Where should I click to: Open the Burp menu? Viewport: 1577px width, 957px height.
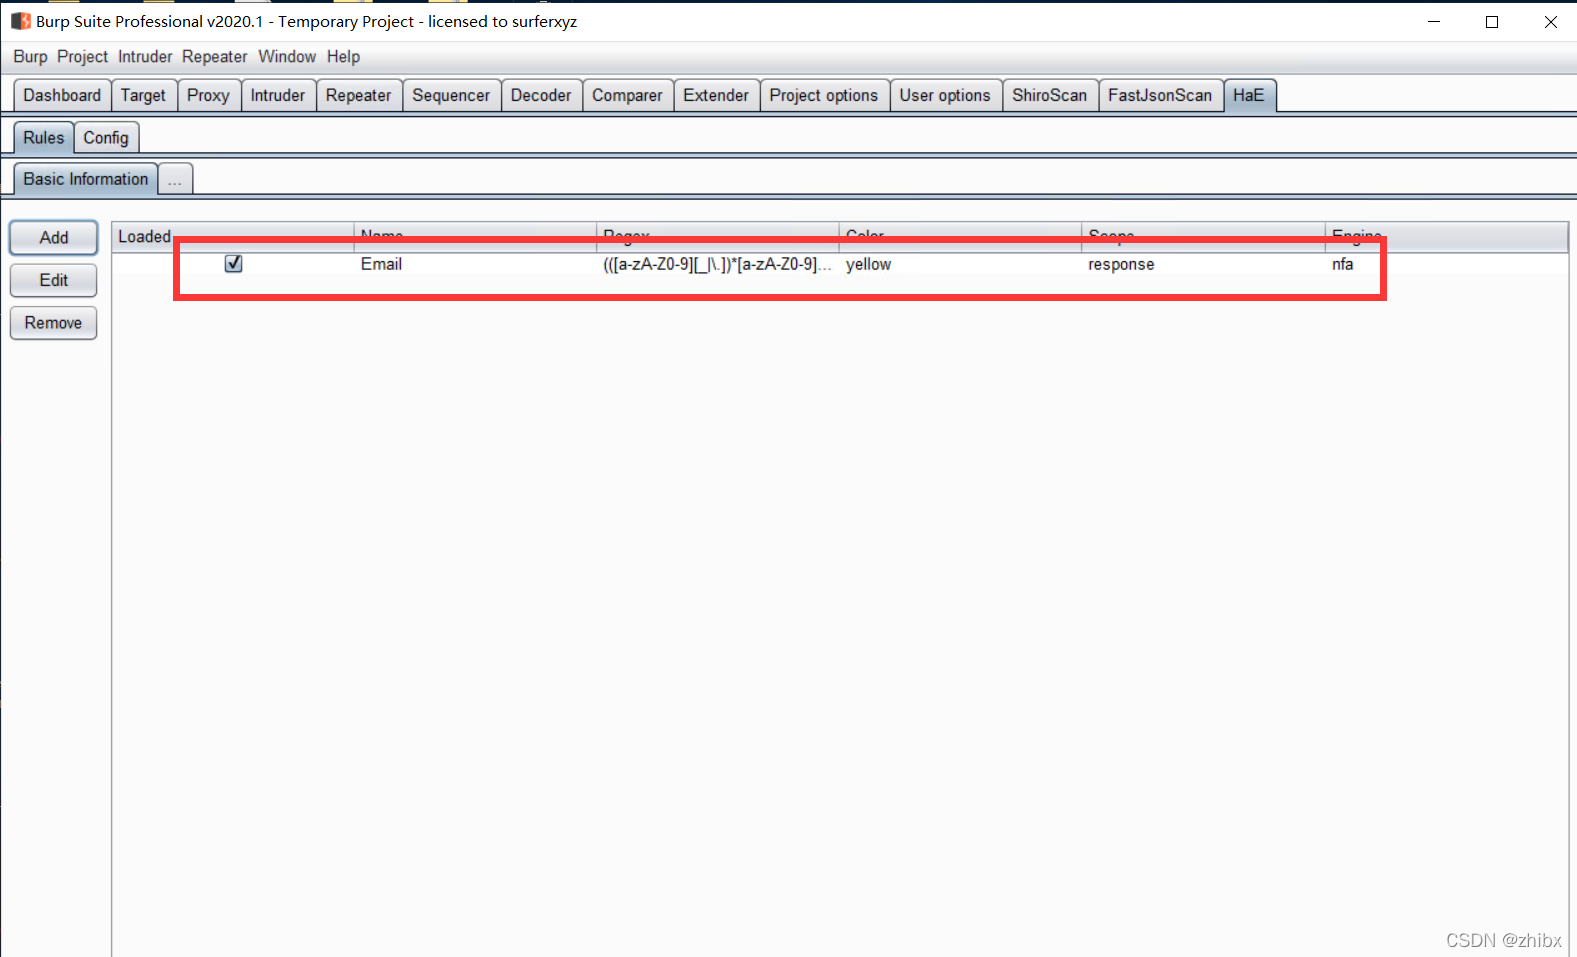tap(30, 57)
